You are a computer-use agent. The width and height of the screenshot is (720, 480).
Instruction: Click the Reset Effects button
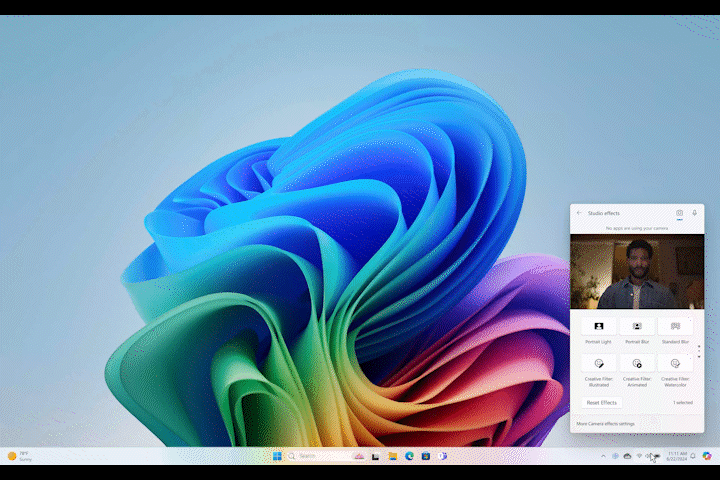[602, 402]
